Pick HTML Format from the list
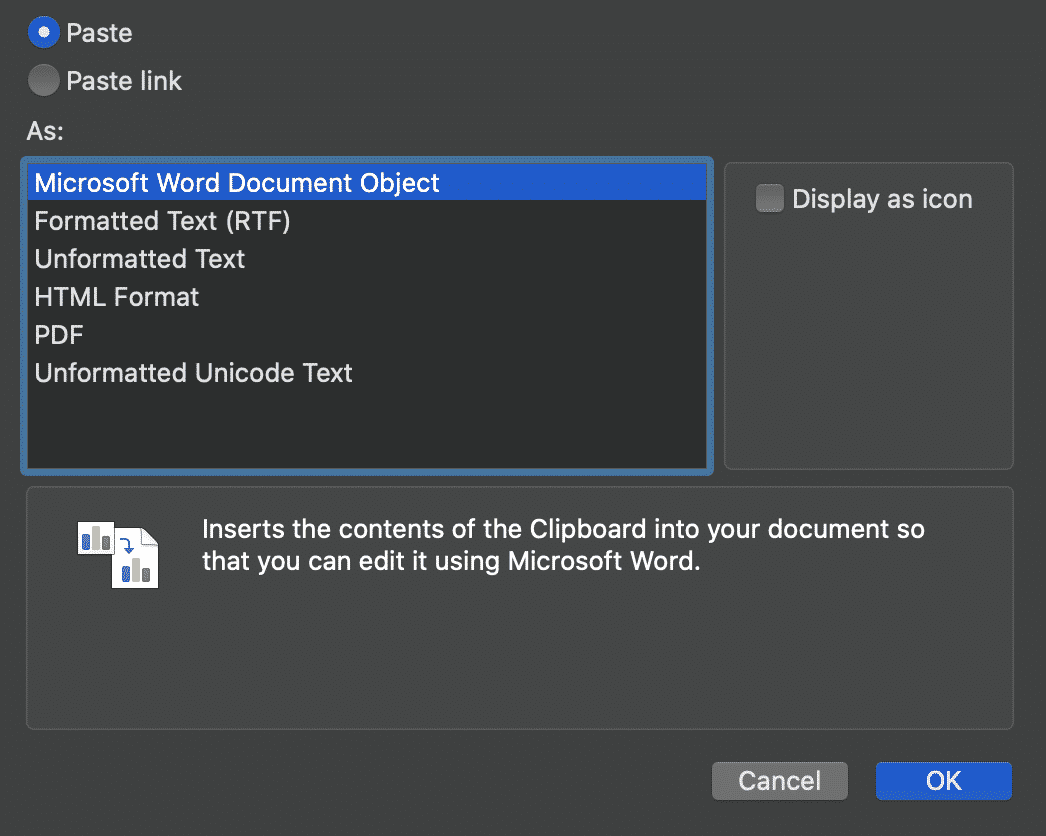The height and width of the screenshot is (836, 1046). (116, 296)
